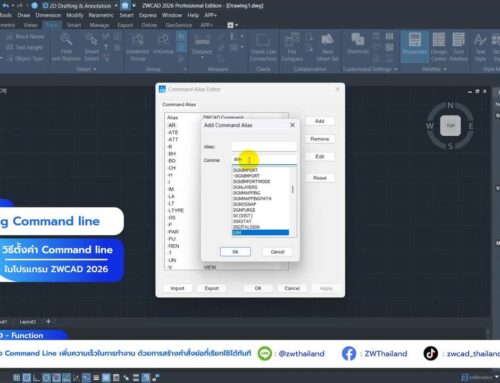Click OK in Add Command Alias dialog
Viewport: 500px width, 383px height.
(235, 252)
